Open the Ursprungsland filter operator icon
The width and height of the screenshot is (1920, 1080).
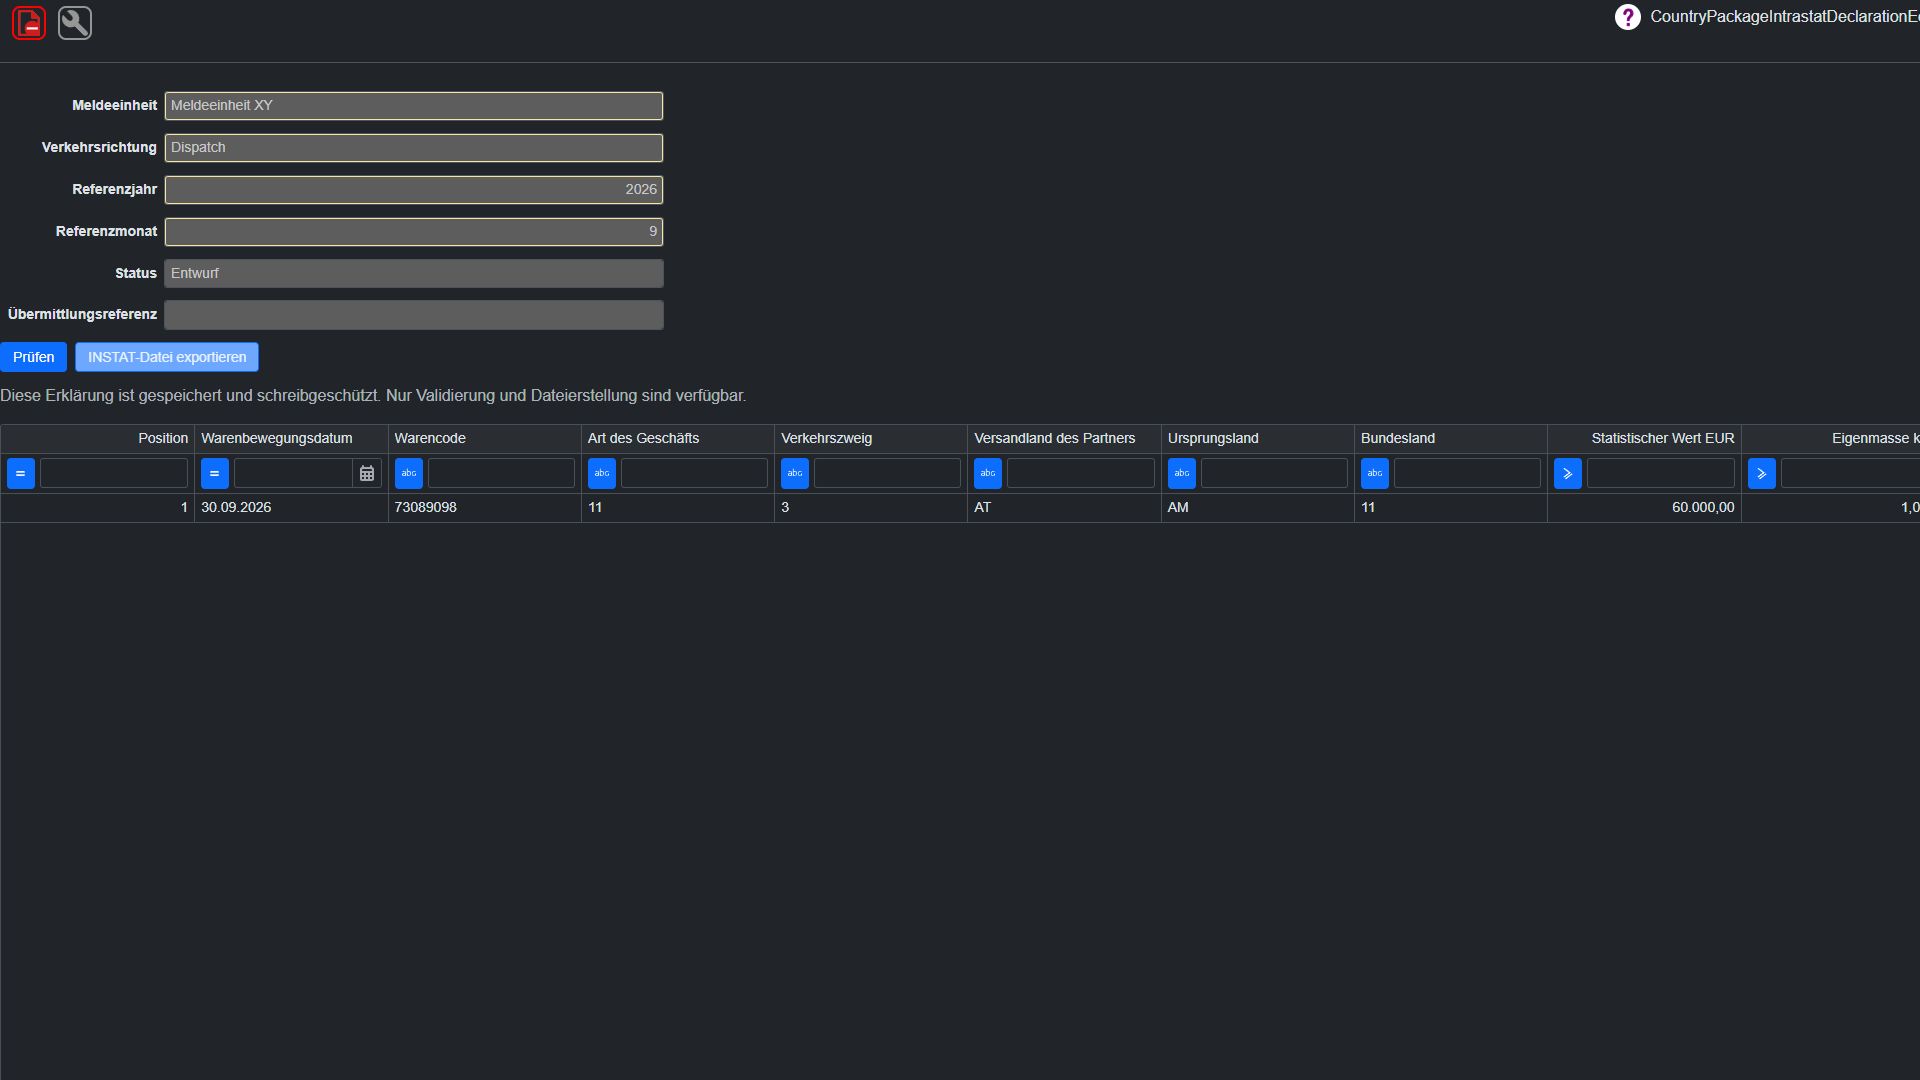tap(1182, 473)
